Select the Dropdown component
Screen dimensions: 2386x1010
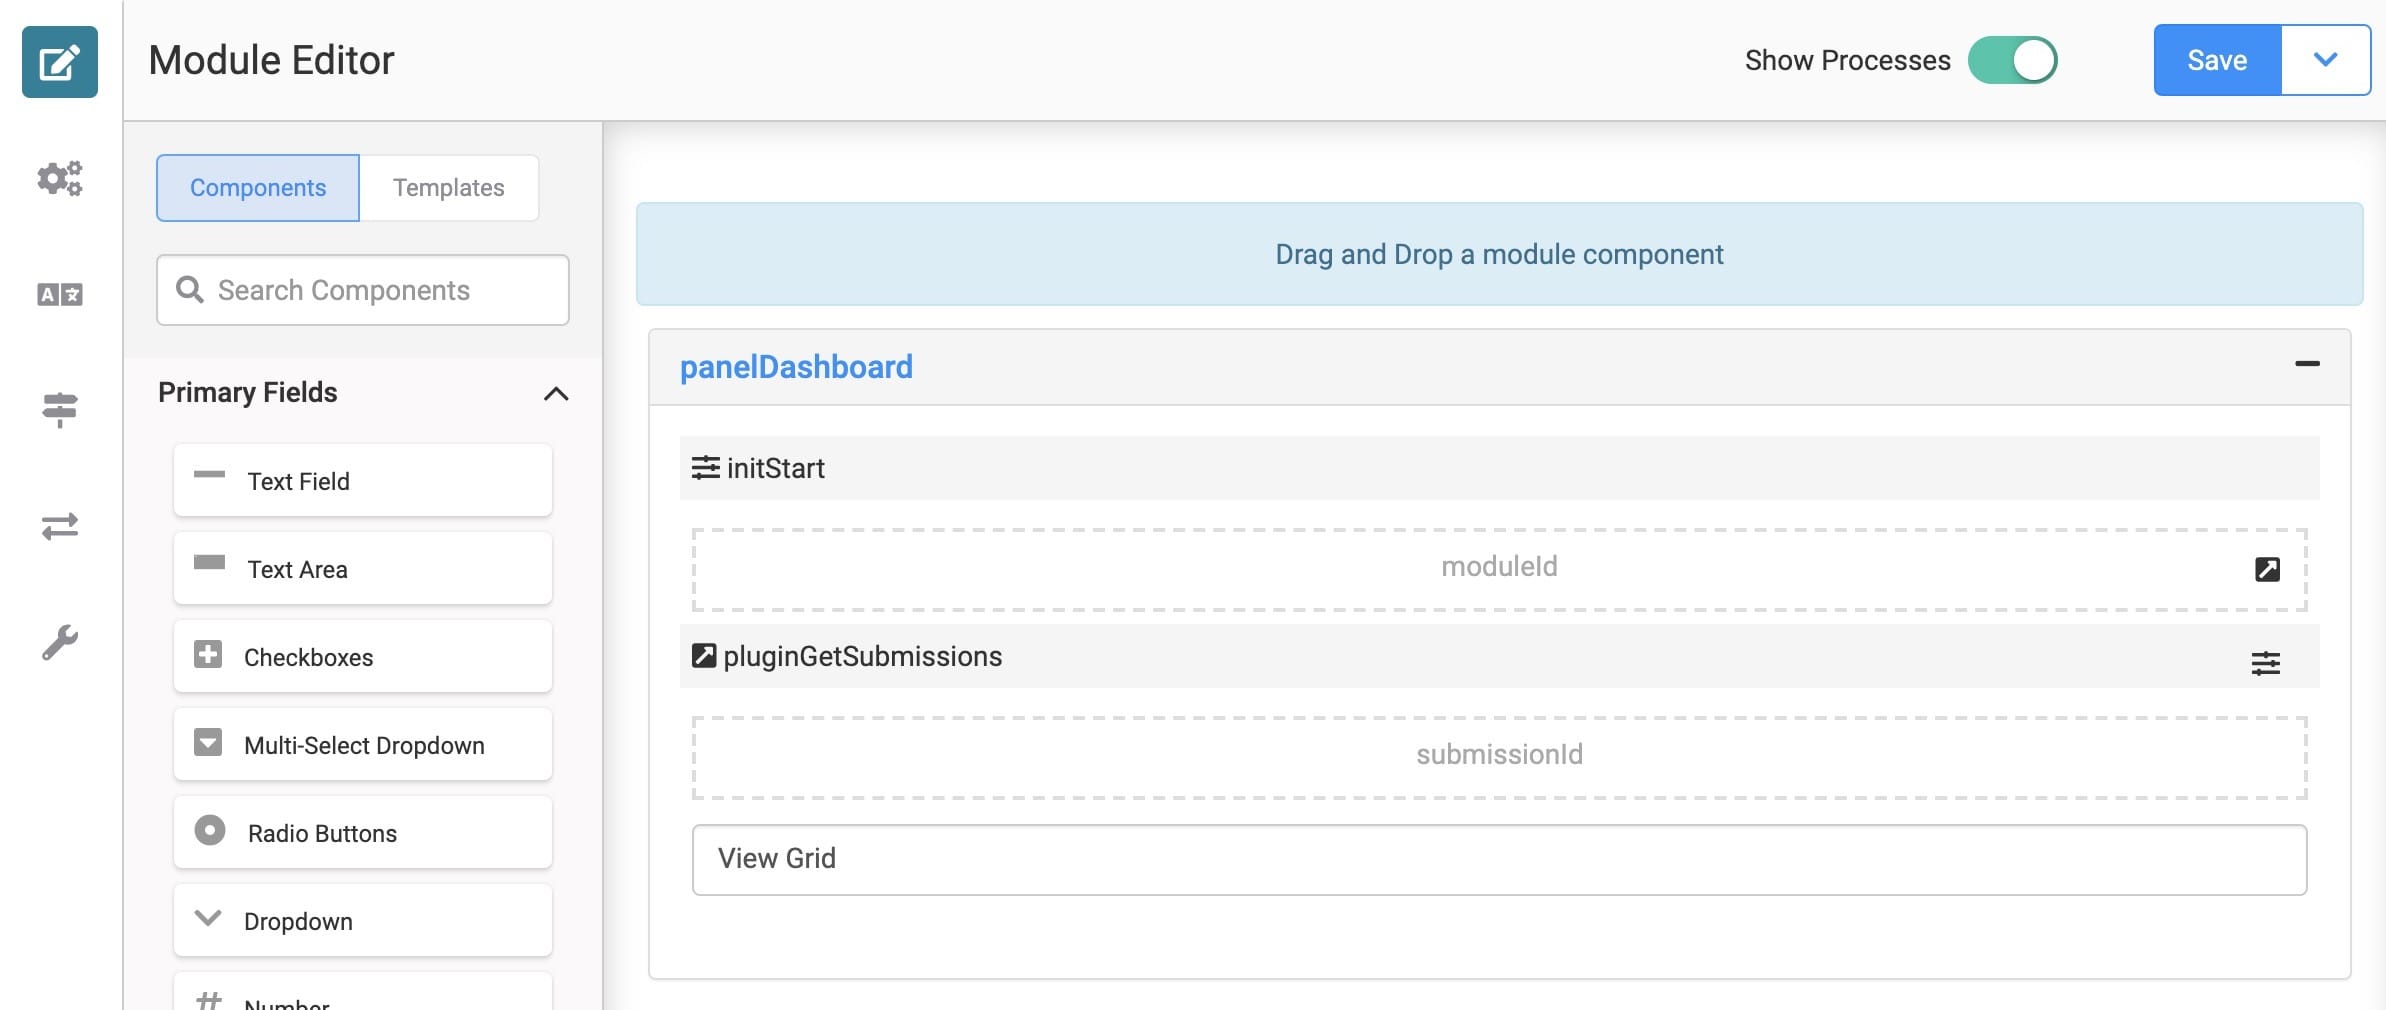(363, 921)
